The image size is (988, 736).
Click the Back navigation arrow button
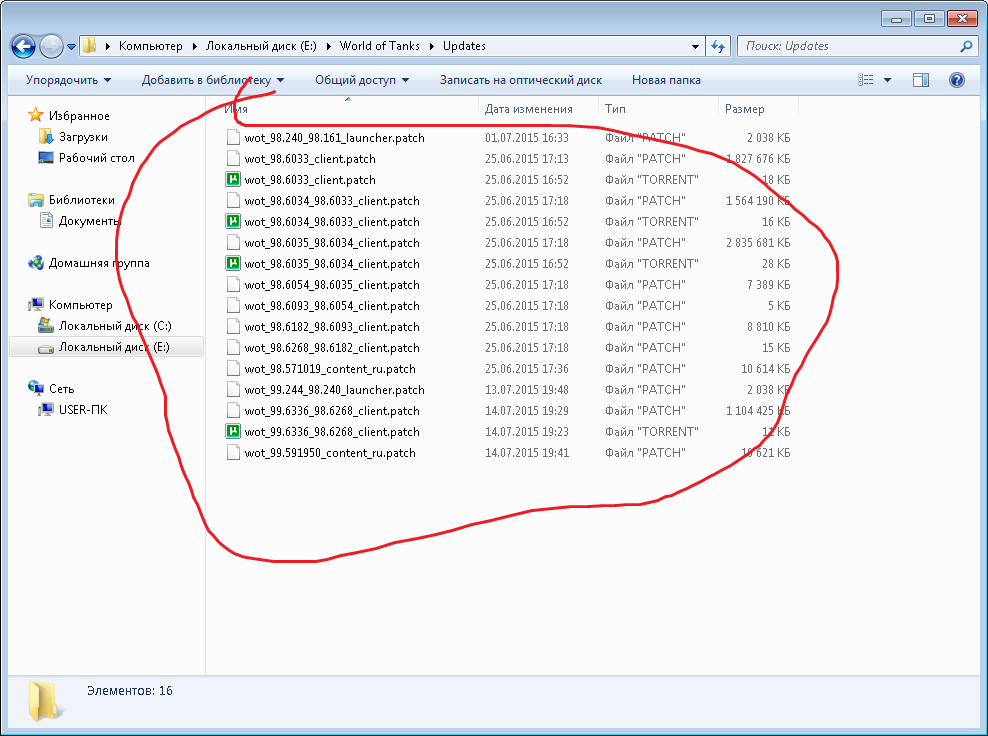click(x=24, y=46)
